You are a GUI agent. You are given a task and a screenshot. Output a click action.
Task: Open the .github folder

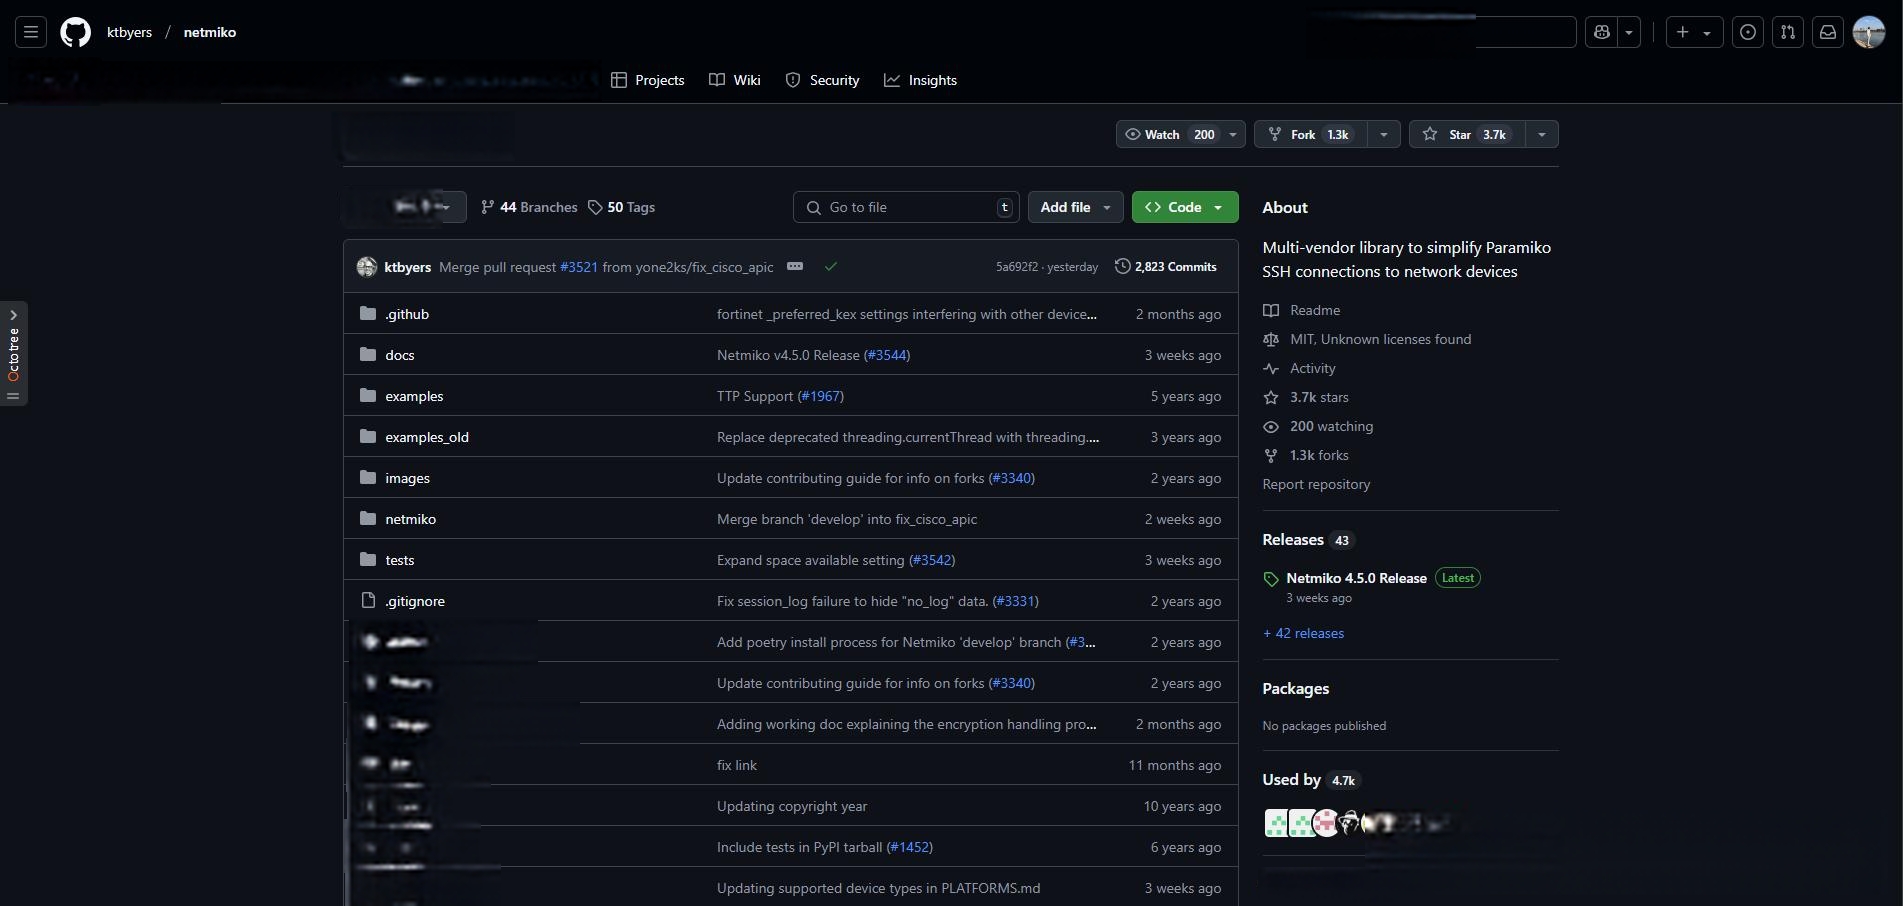pyautogui.click(x=407, y=314)
